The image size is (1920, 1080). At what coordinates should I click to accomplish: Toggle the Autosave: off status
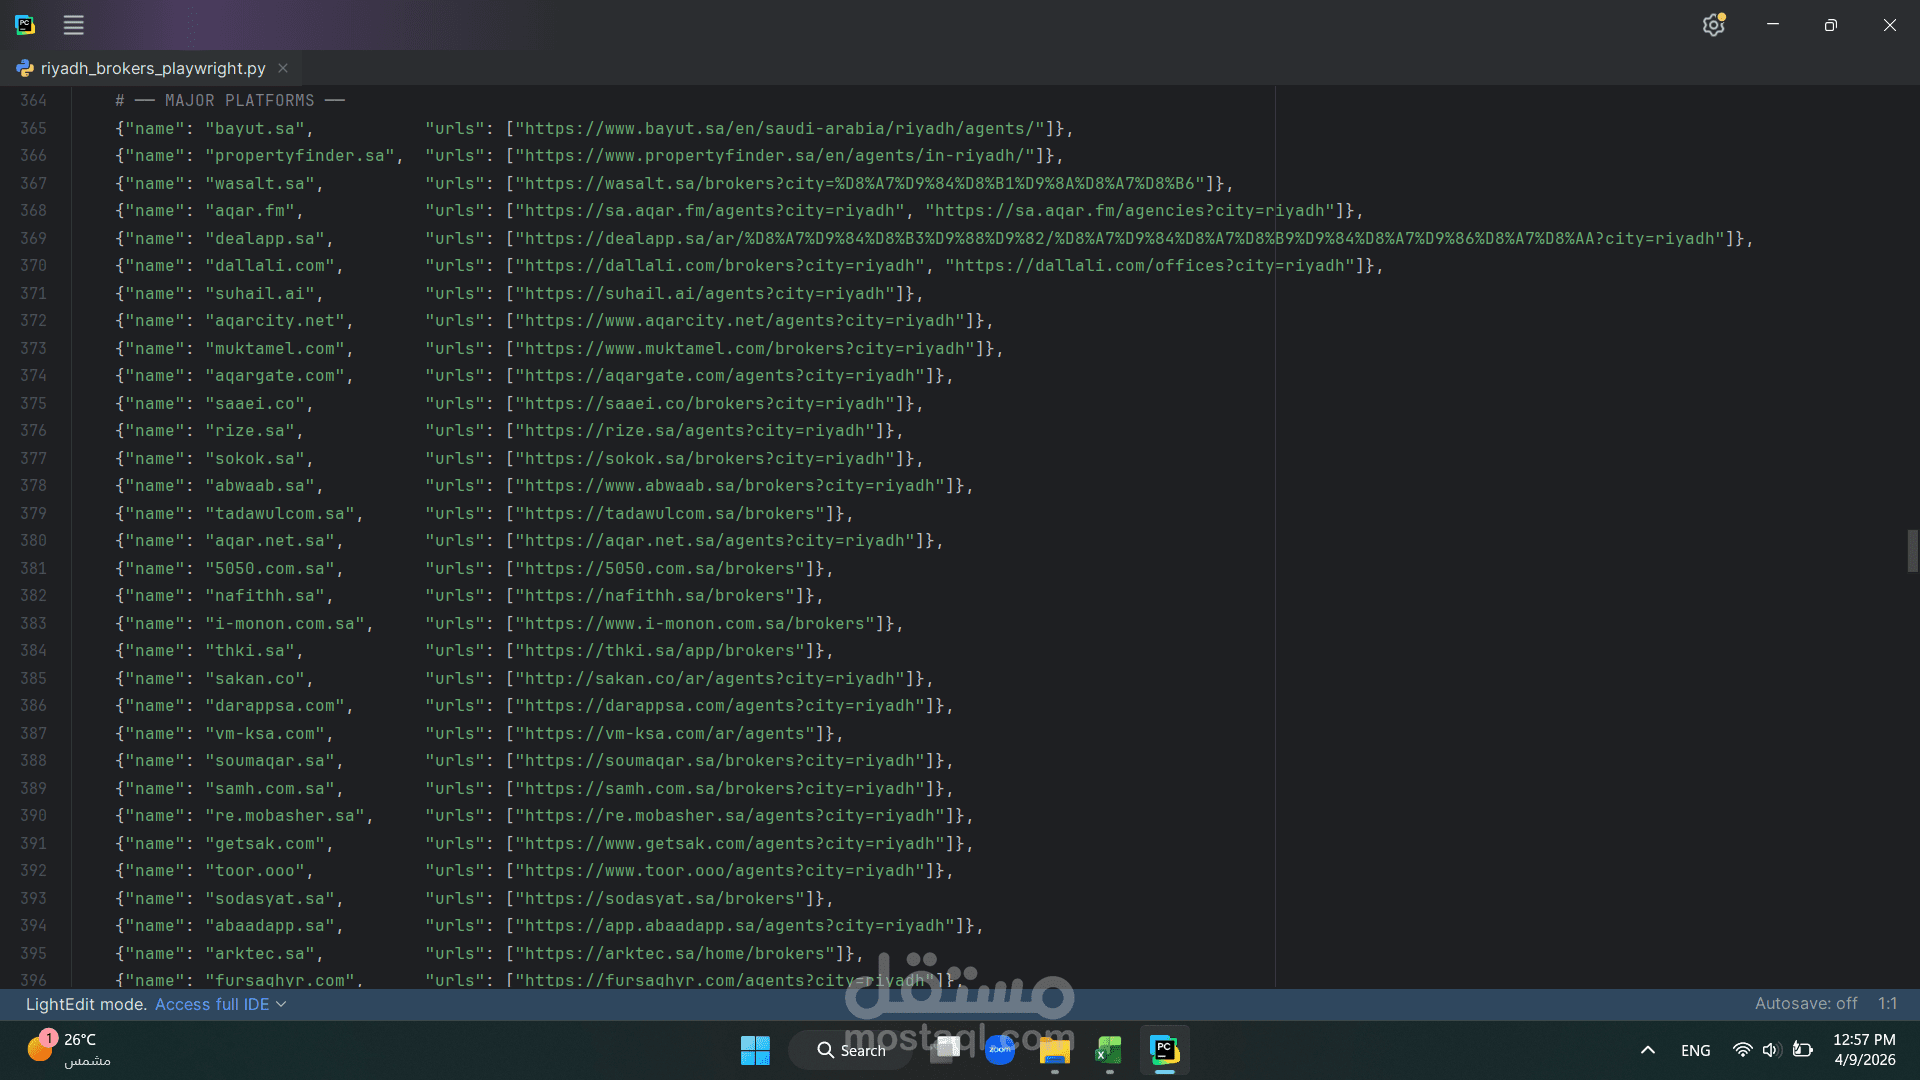point(1805,1003)
